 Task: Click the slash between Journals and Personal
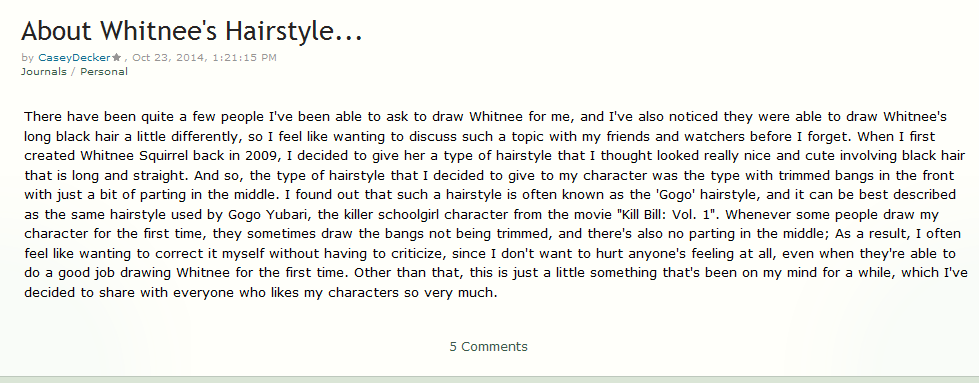73,71
